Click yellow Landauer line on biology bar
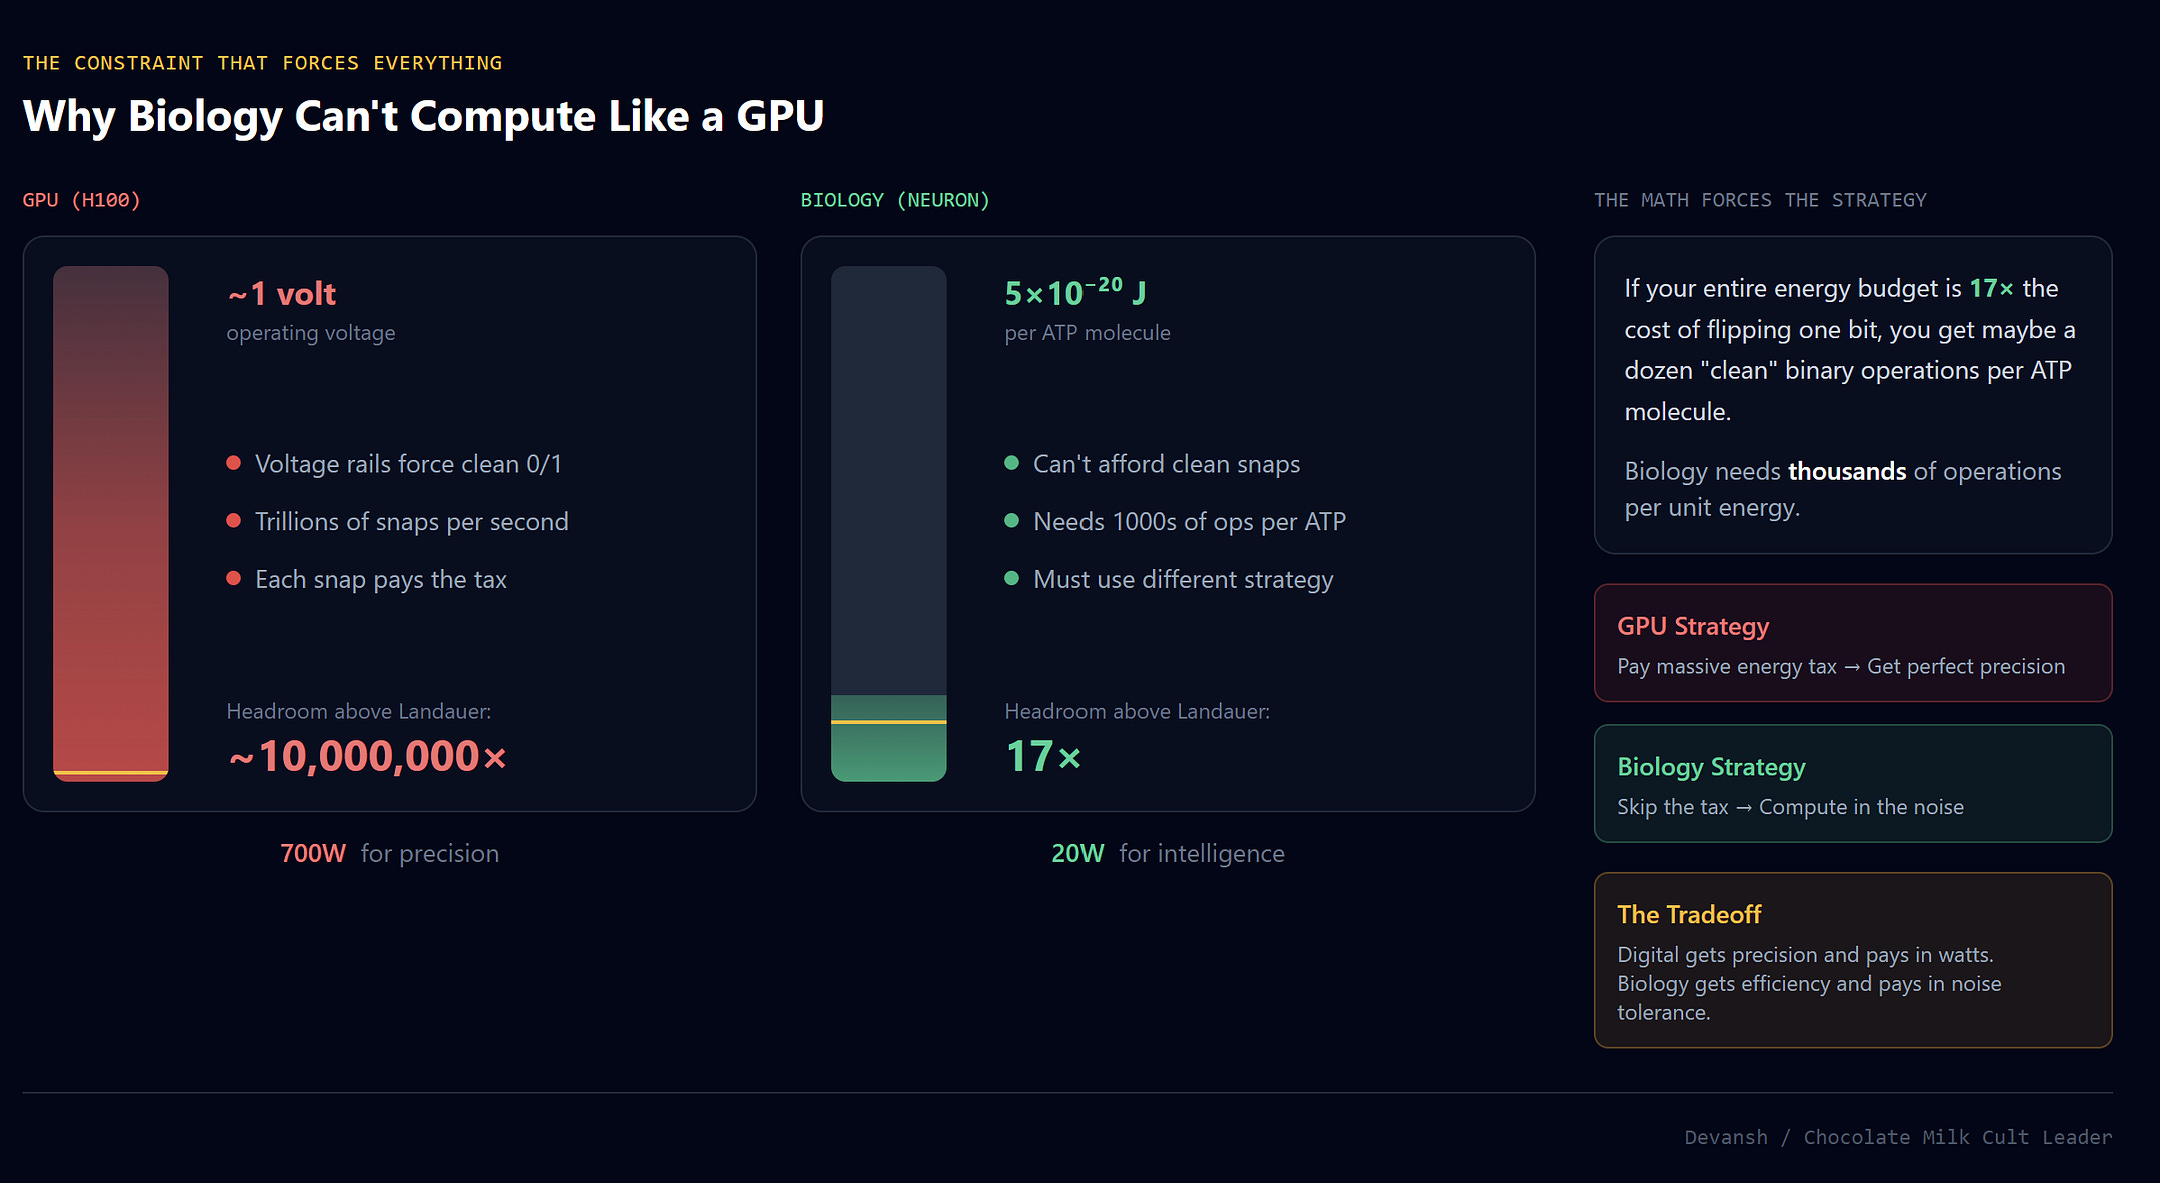 point(888,721)
